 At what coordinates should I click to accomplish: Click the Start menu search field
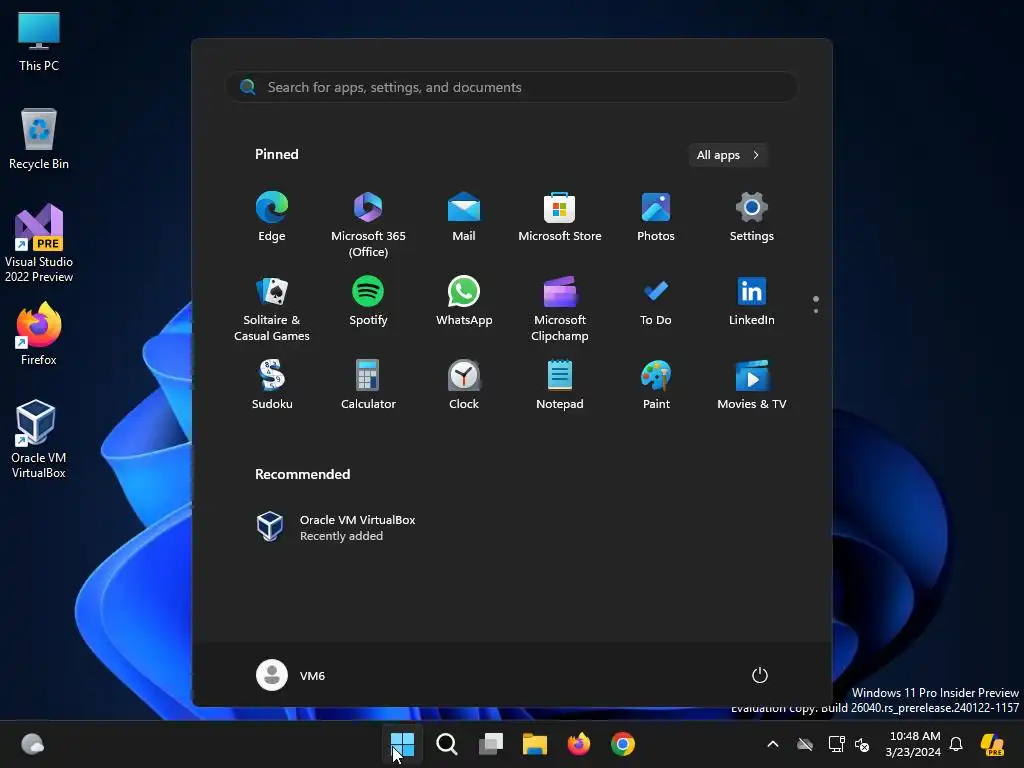(x=512, y=87)
